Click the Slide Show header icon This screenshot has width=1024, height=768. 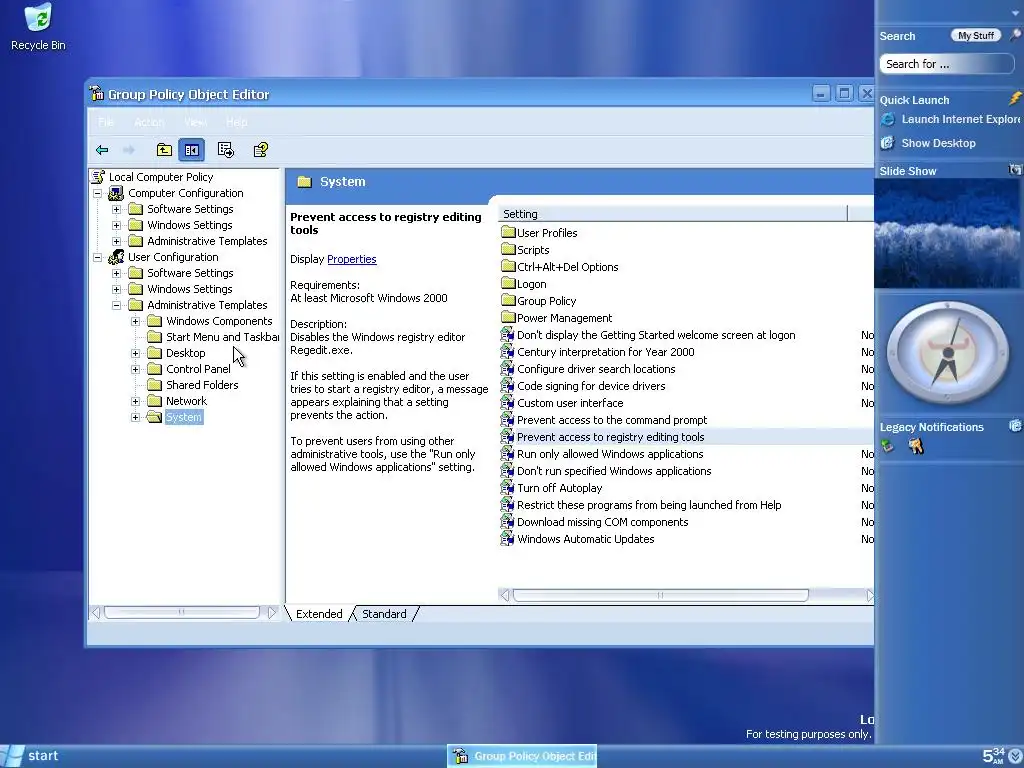coord(1015,170)
